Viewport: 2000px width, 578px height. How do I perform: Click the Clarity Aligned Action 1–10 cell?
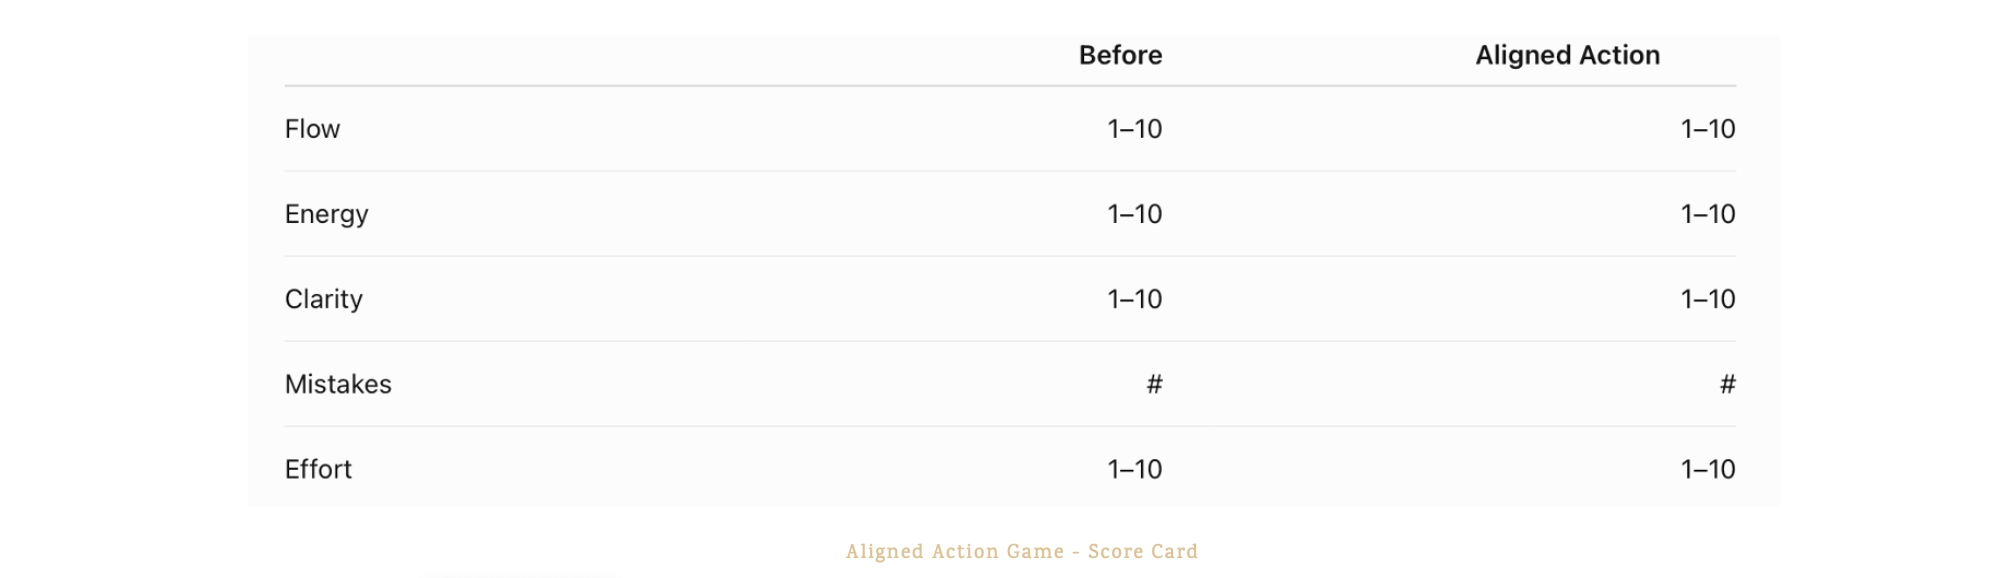pyautogui.click(x=1707, y=299)
